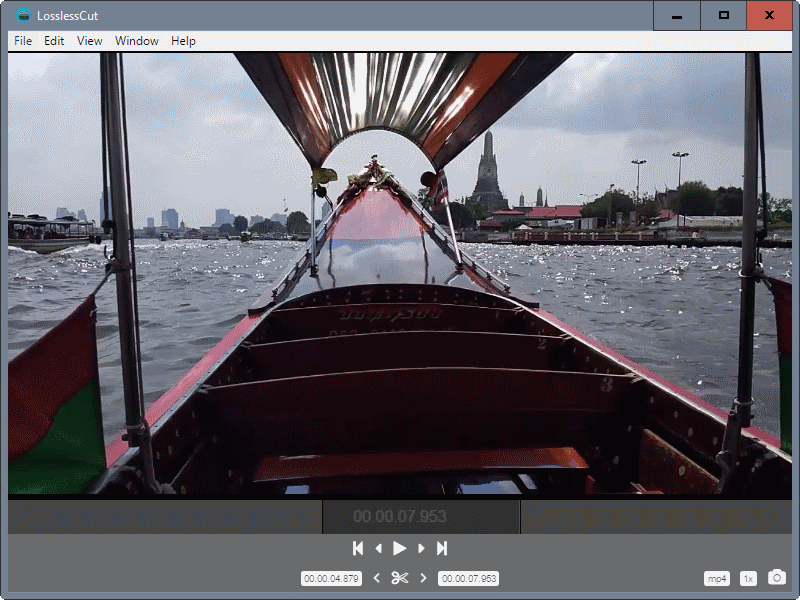
Task: Open the Help menu
Action: (183, 41)
